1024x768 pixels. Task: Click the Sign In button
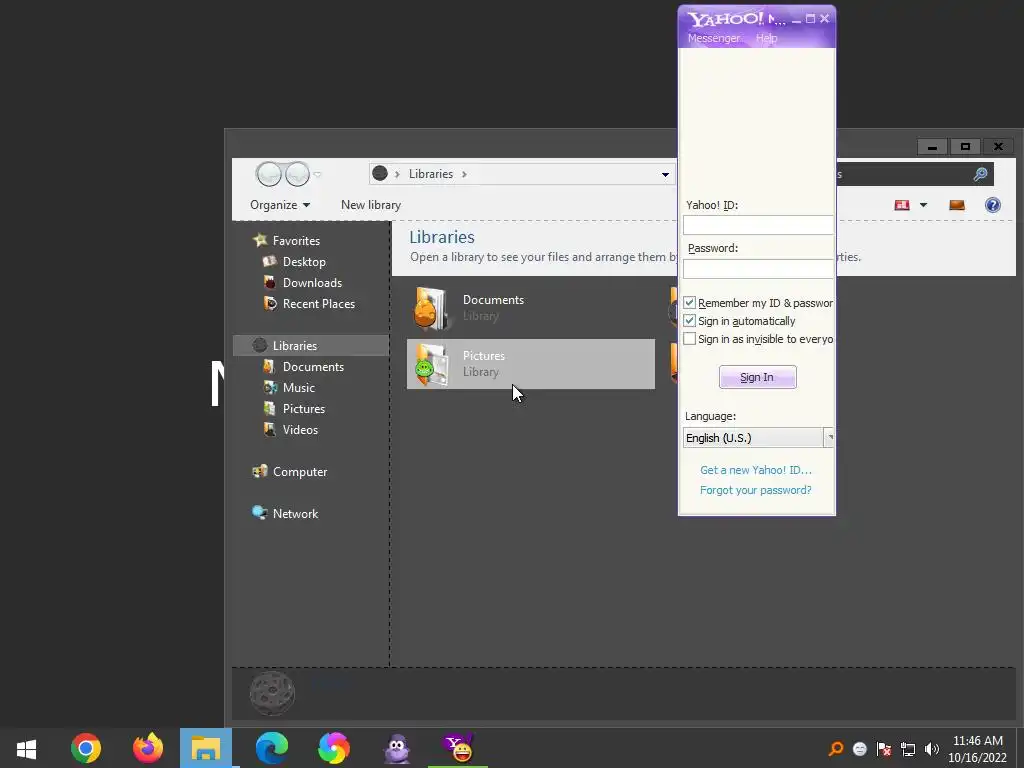pos(758,377)
